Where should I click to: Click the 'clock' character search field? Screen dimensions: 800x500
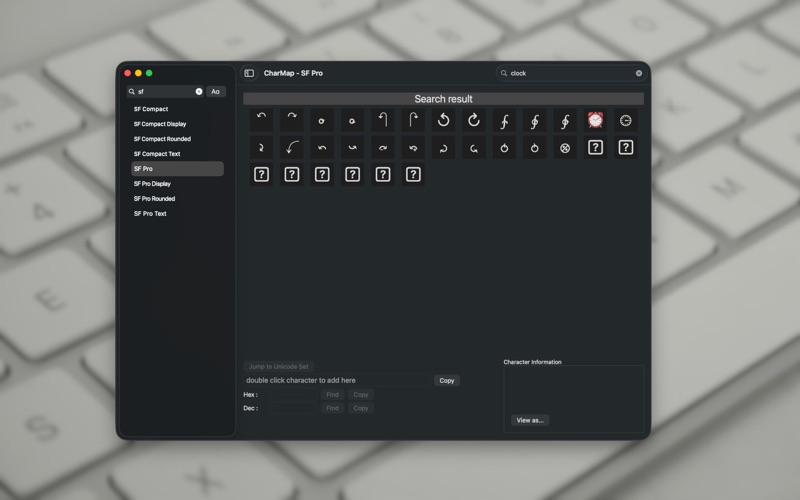pyautogui.click(x=571, y=73)
